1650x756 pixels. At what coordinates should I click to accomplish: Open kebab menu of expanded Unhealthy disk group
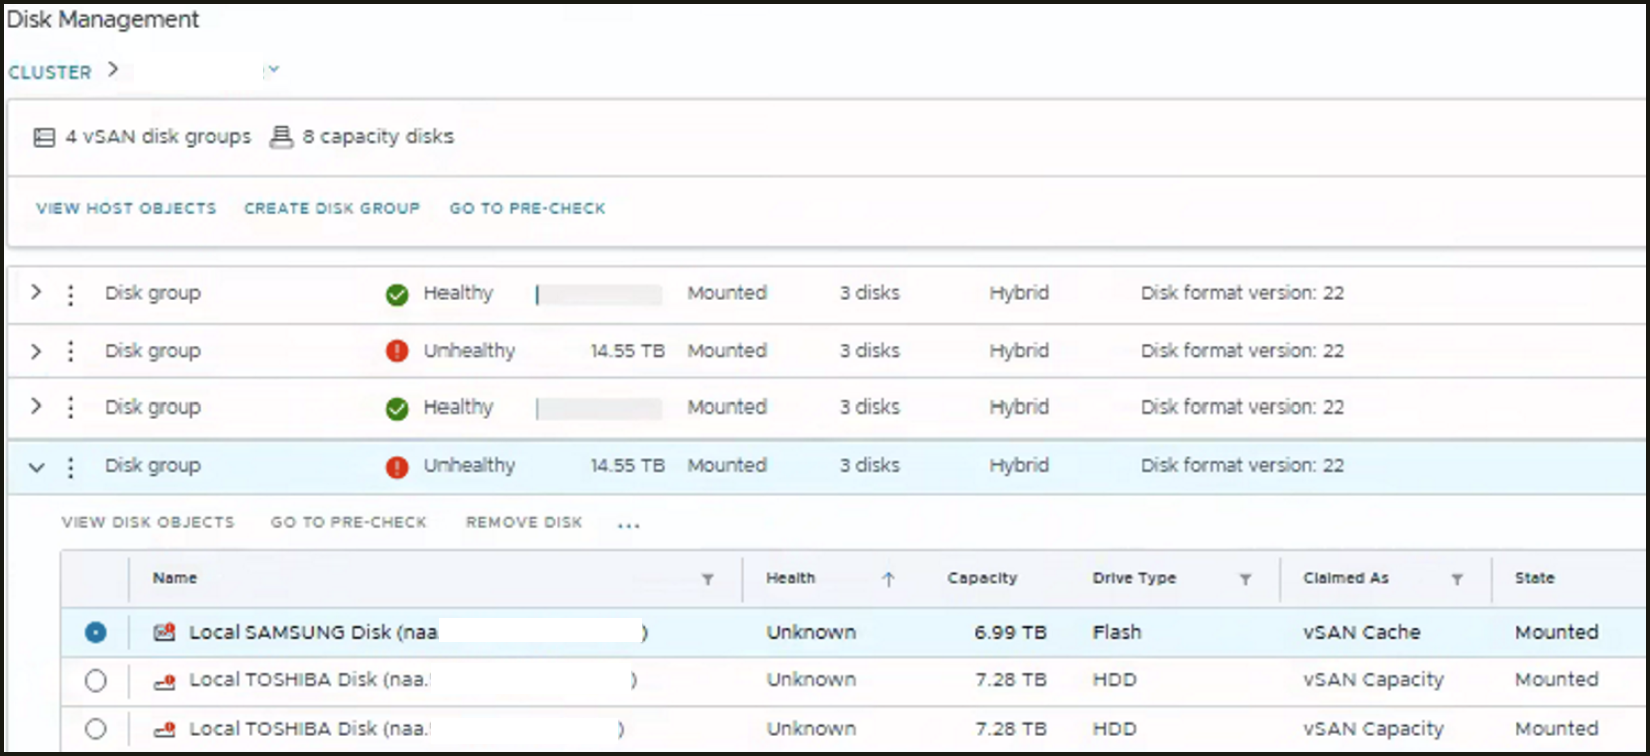coord(70,466)
